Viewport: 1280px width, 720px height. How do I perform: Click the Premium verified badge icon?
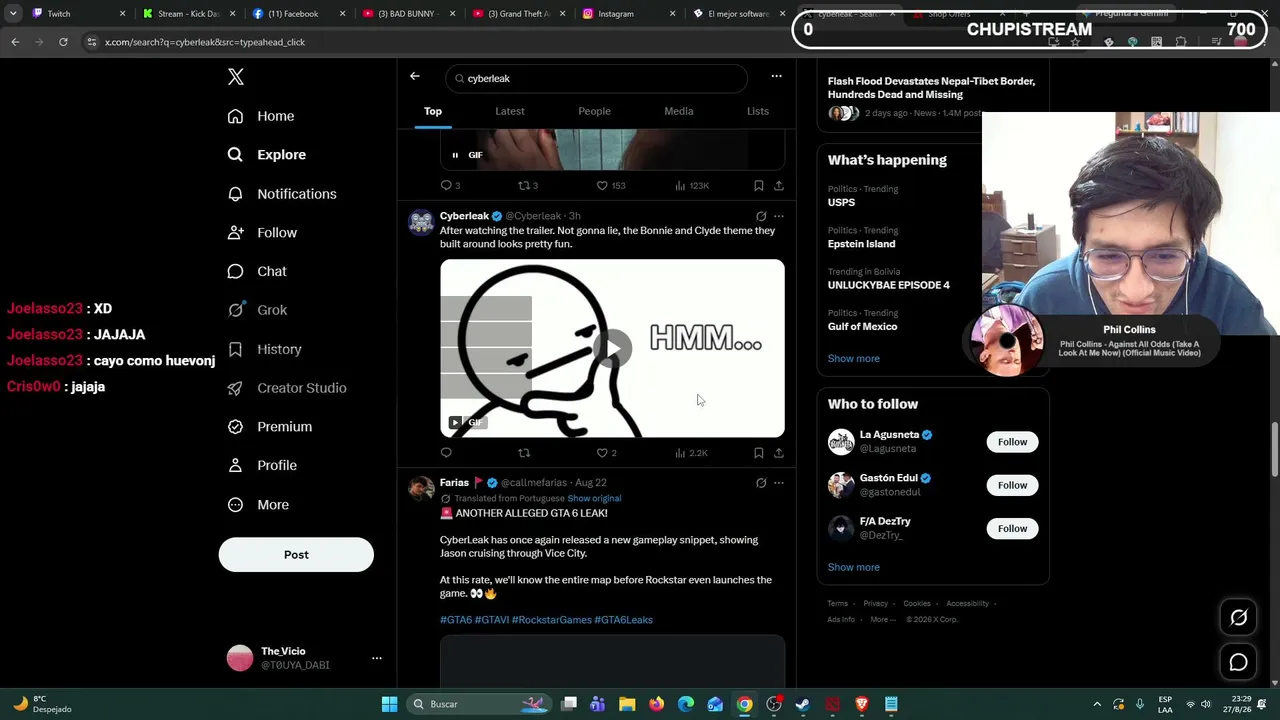pyautogui.click(x=235, y=427)
